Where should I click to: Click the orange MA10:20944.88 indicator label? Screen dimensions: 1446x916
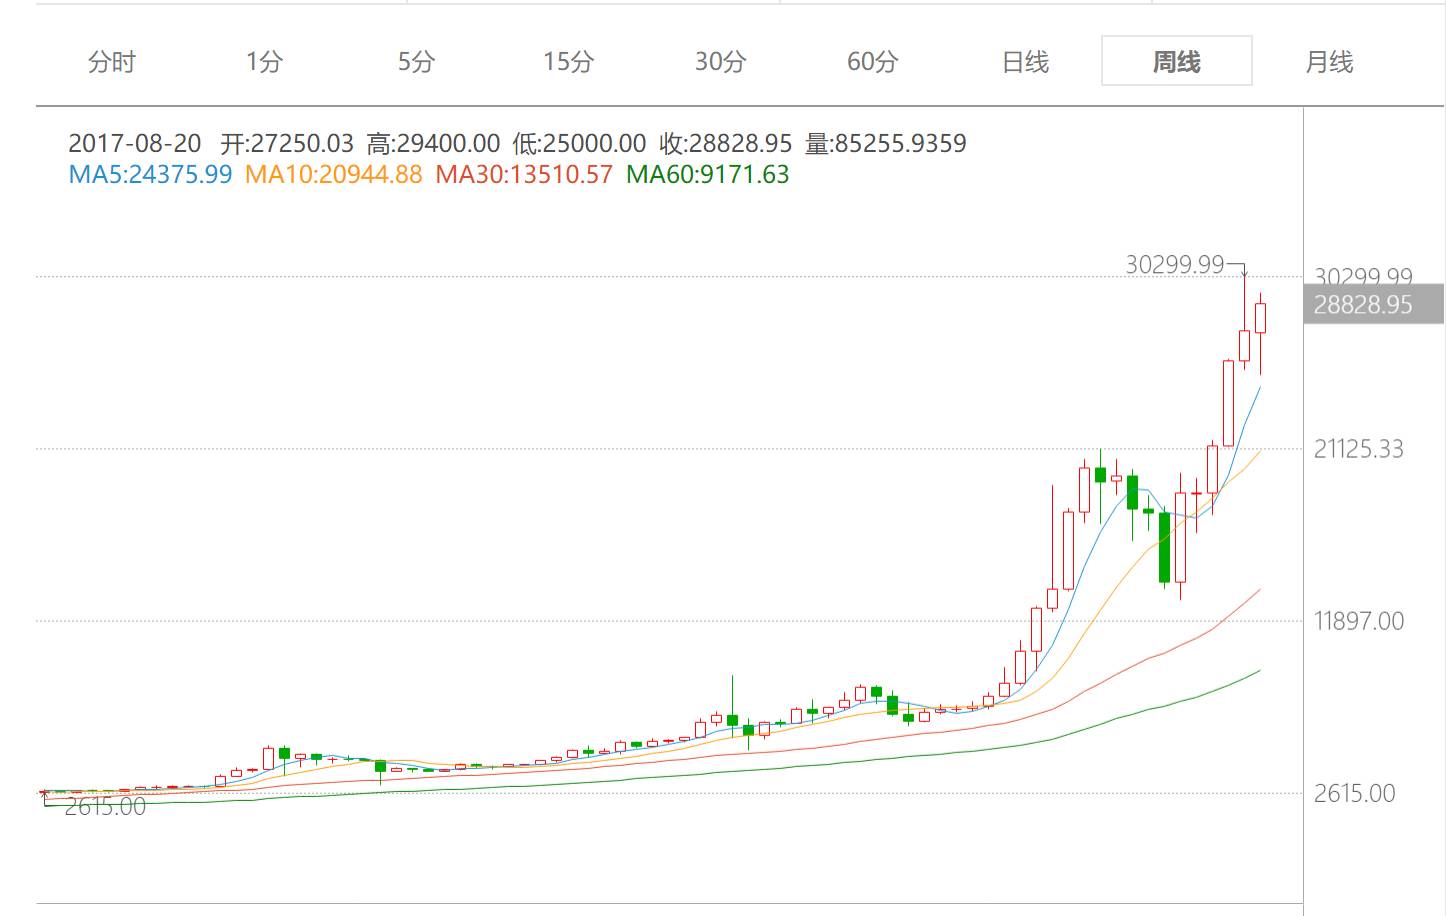[x=333, y=175]
